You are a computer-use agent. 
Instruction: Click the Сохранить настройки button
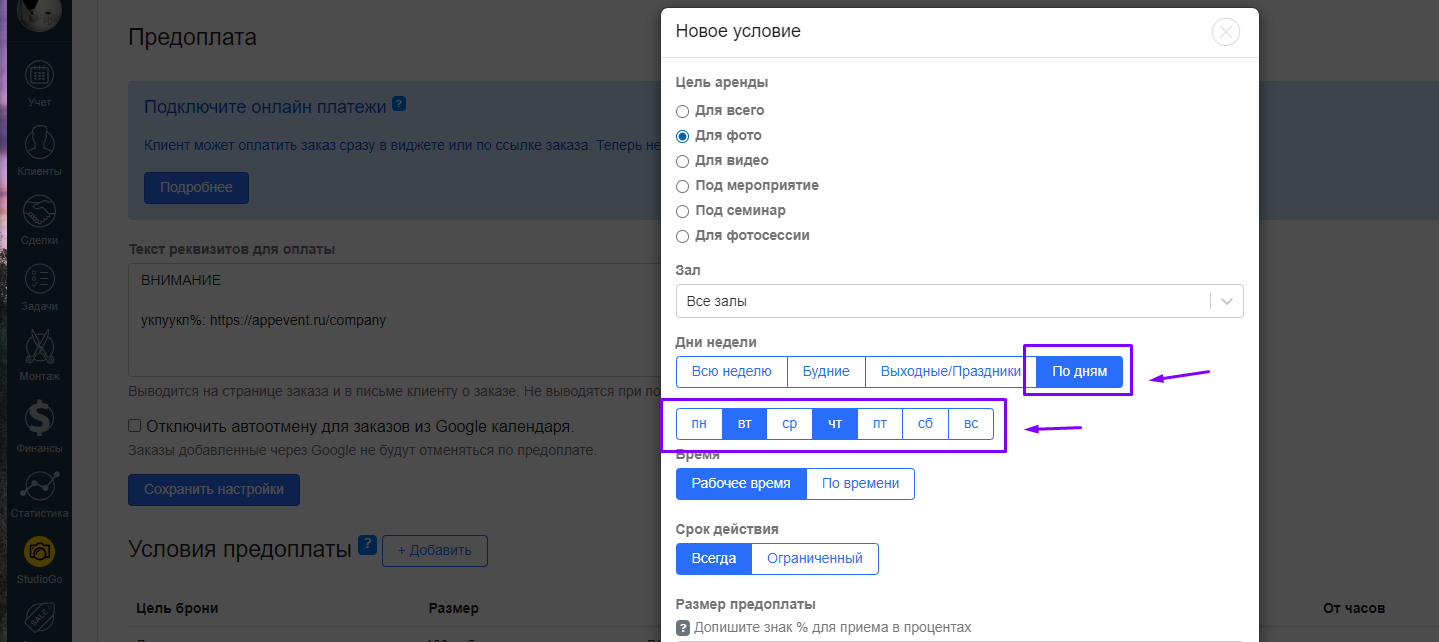(x=214, y=490)
